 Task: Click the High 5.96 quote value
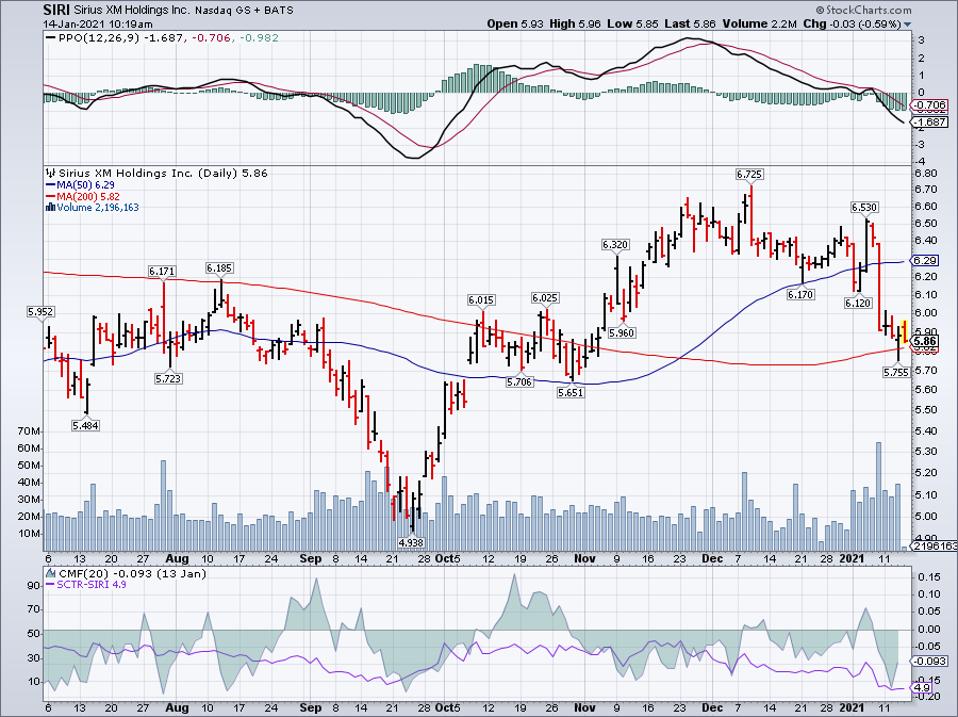pos(575,24)
